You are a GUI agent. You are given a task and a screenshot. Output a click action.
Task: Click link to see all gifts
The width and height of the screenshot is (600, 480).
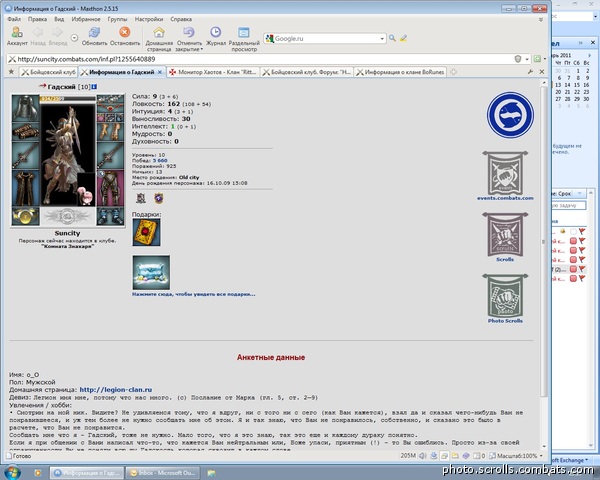(193, 294)
